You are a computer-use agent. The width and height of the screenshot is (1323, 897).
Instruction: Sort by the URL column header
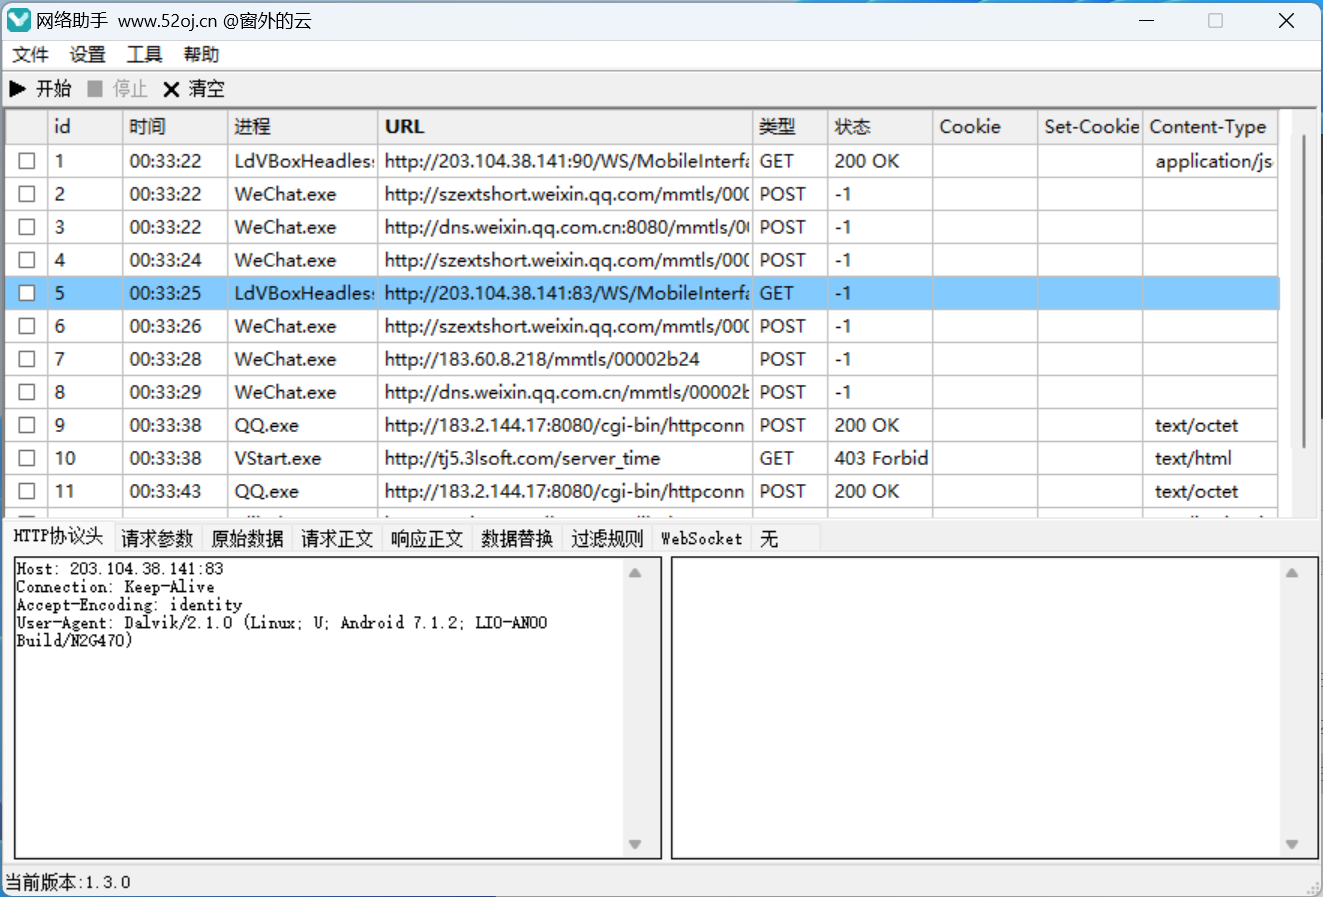pos(565,127)
